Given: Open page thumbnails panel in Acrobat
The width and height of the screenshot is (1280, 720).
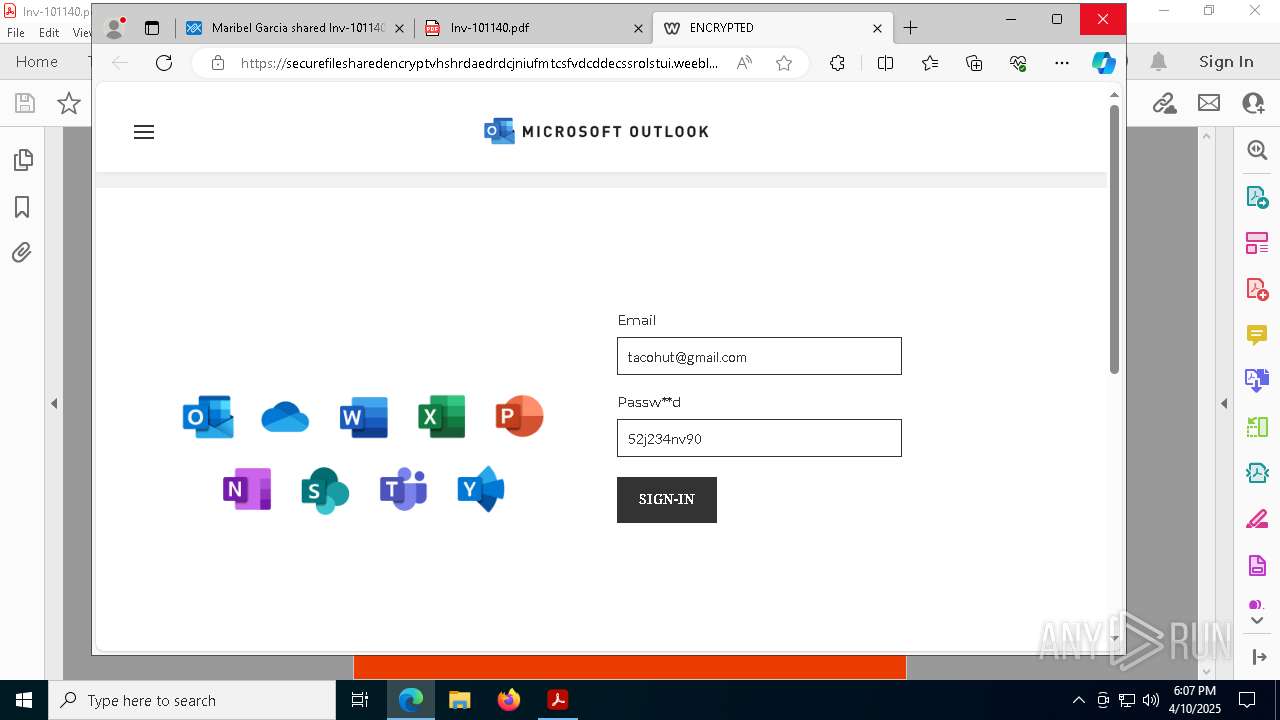Looking at the screenshot, I should pos(22,160).
